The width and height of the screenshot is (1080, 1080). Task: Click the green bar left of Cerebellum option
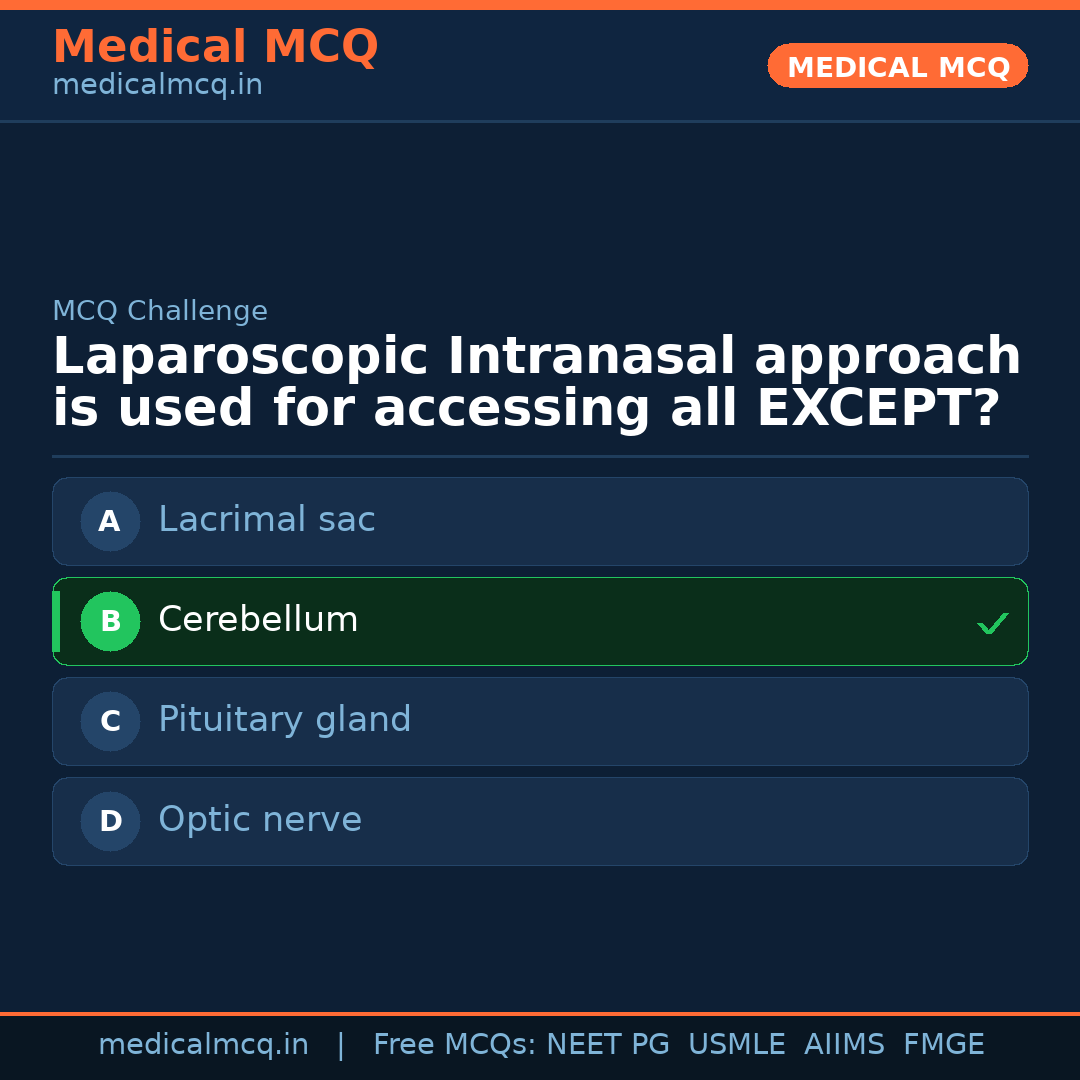pyautogui.click(x=56, y=621)
